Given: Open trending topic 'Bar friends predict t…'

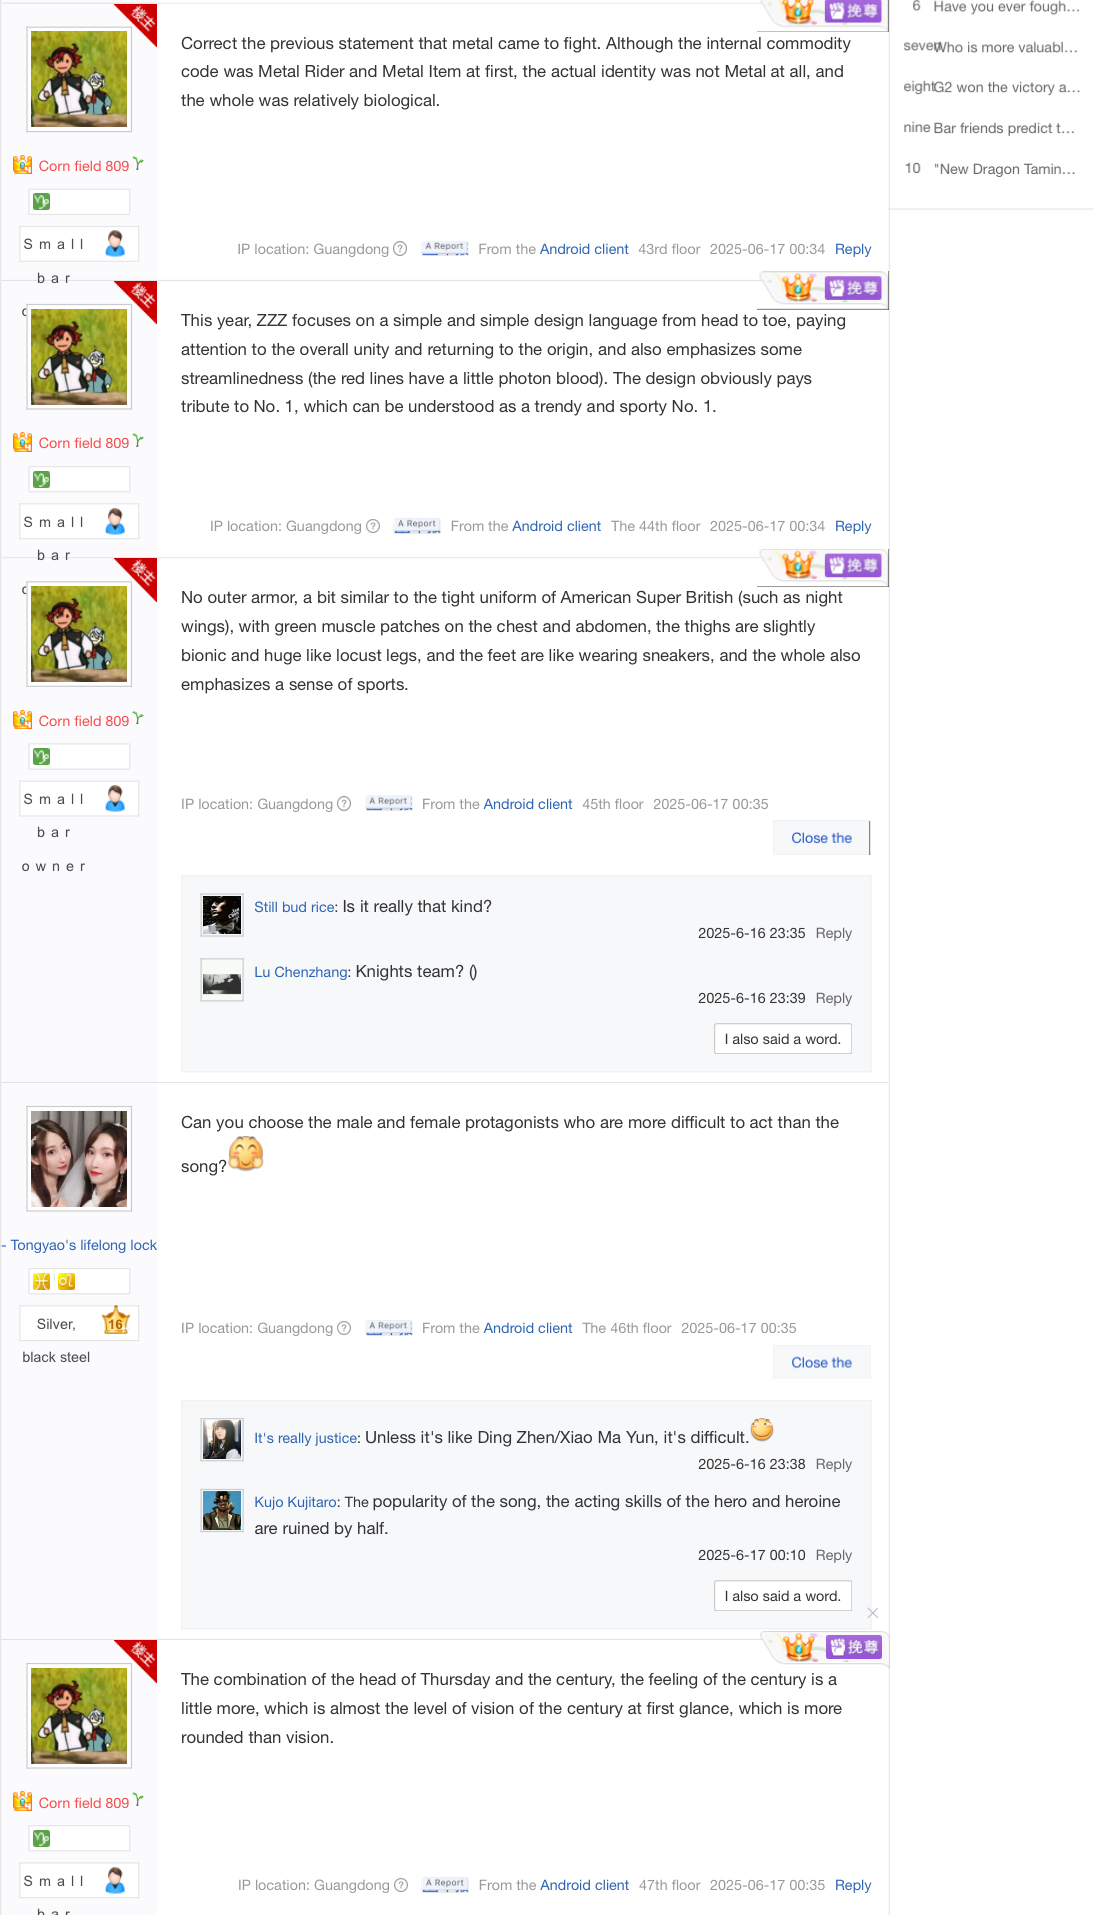Looking at the screenshot, I should [x=1004, y=128].
